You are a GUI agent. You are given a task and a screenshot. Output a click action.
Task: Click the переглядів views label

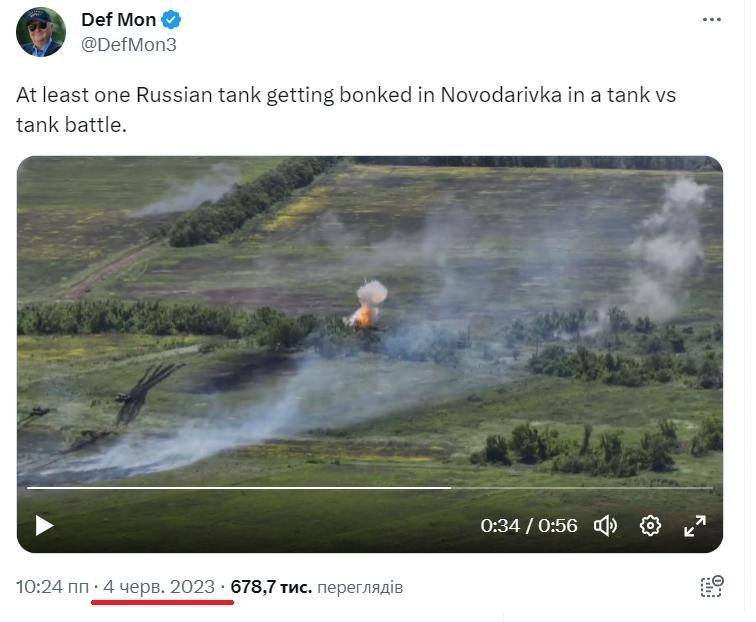coord(360,587)
